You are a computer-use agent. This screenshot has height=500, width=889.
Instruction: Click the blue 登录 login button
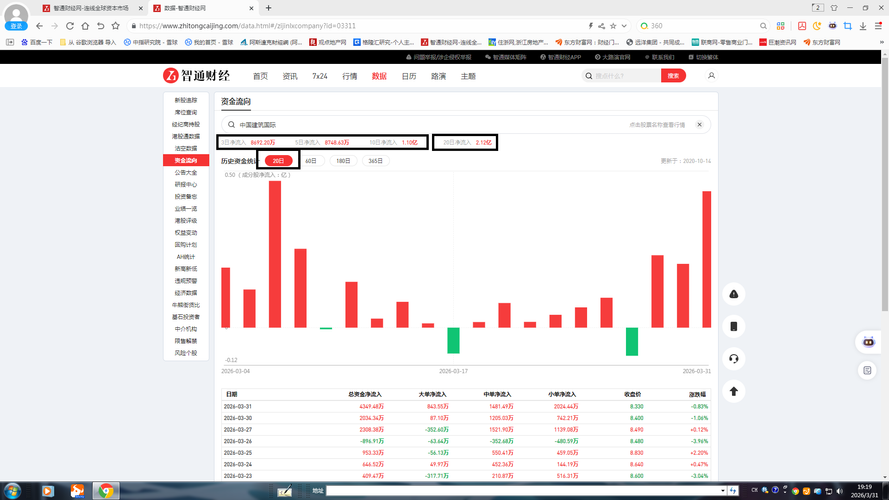click(x=16, y=26)
